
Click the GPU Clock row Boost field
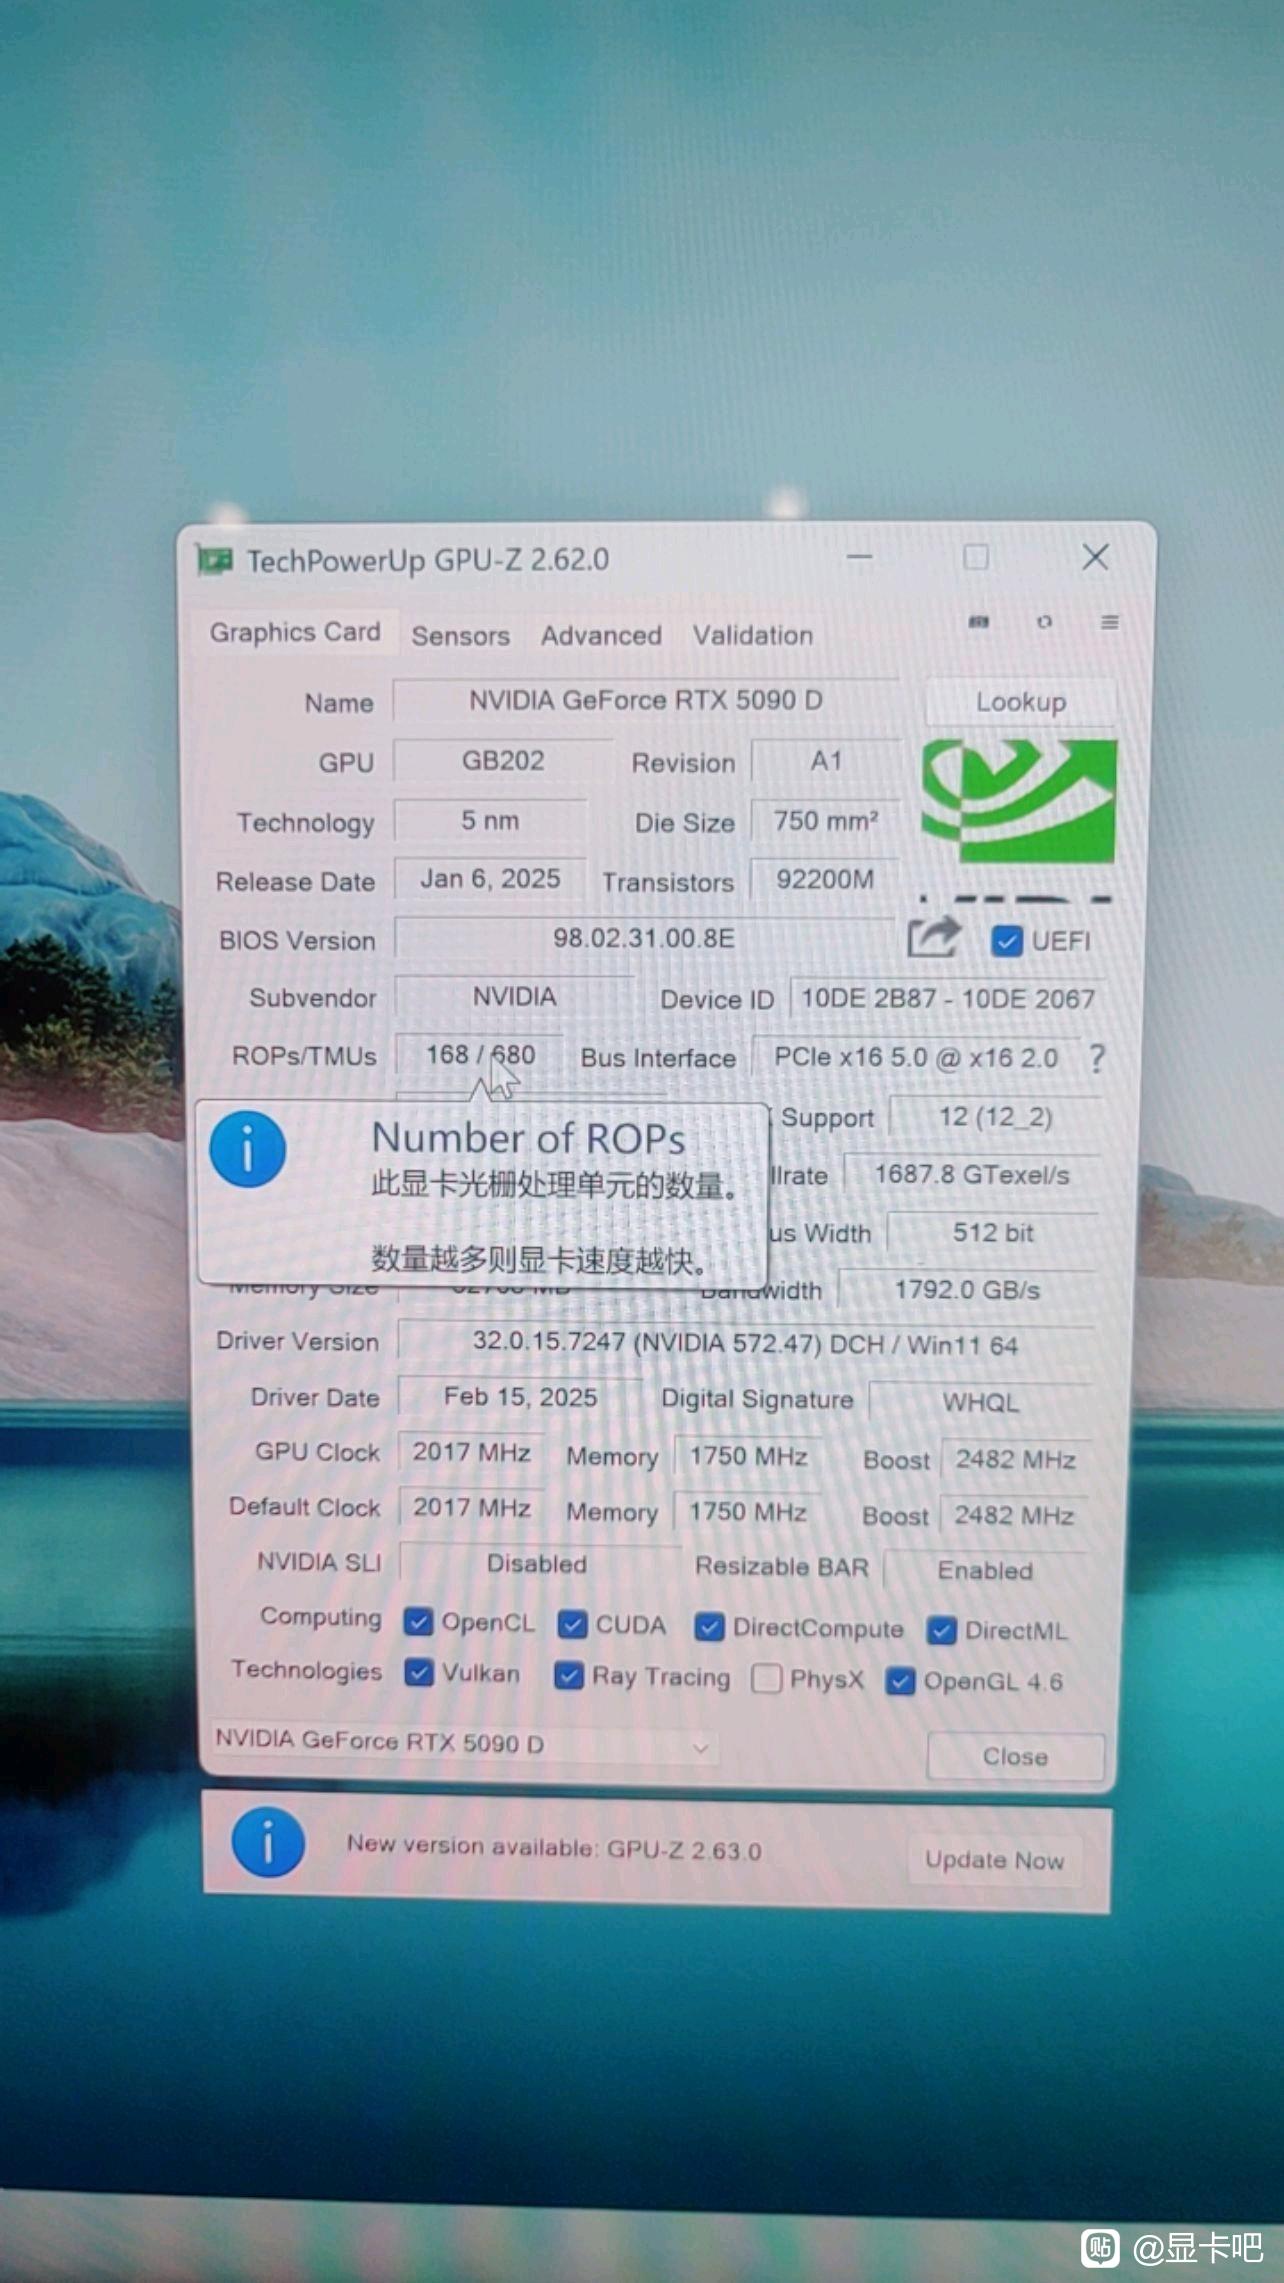click(1015, 1460)
